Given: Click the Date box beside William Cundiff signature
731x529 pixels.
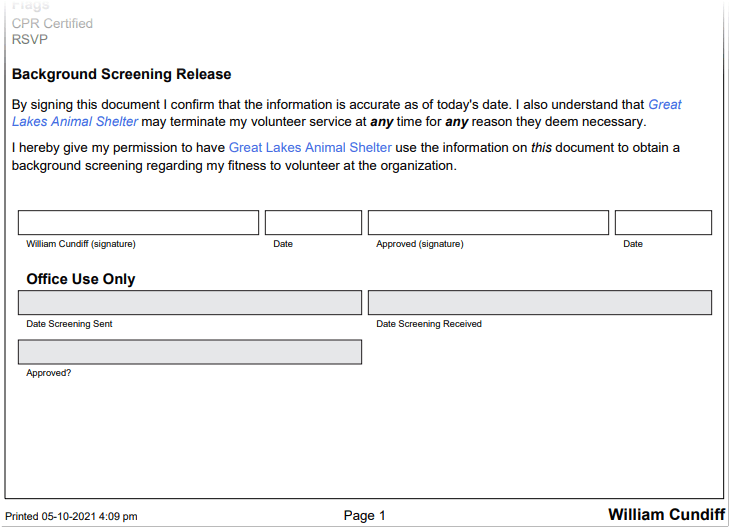Looking at the screenshot, I should (x=313, y=222).
